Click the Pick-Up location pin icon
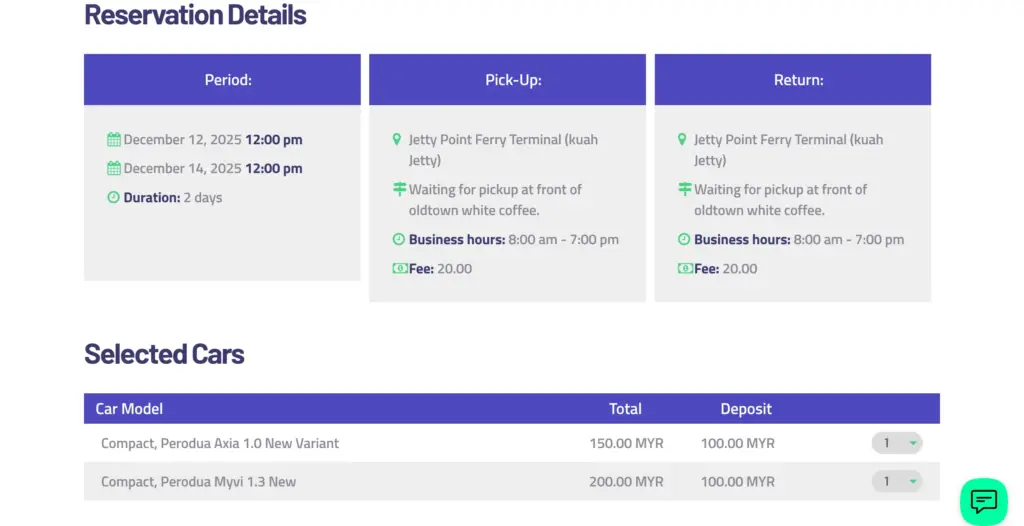This screenshot has height=526, width=1024. point(397,140)
